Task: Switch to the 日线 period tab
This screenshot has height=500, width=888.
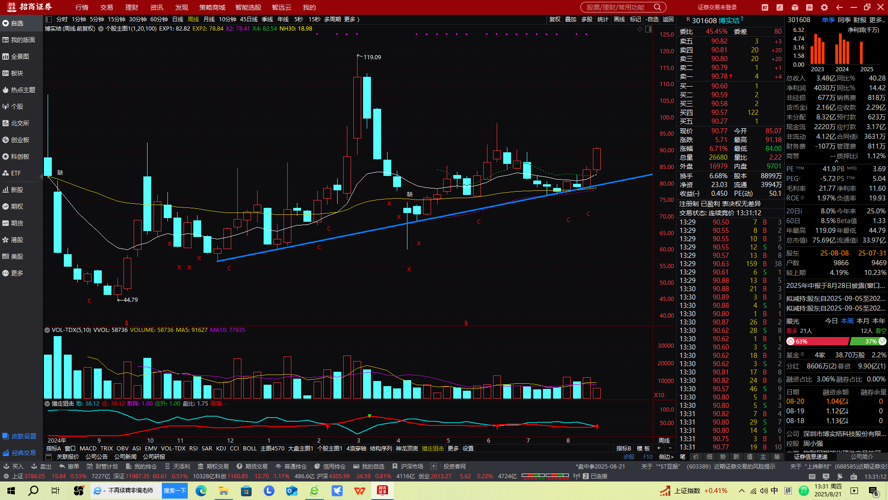Action: (177, 19)
